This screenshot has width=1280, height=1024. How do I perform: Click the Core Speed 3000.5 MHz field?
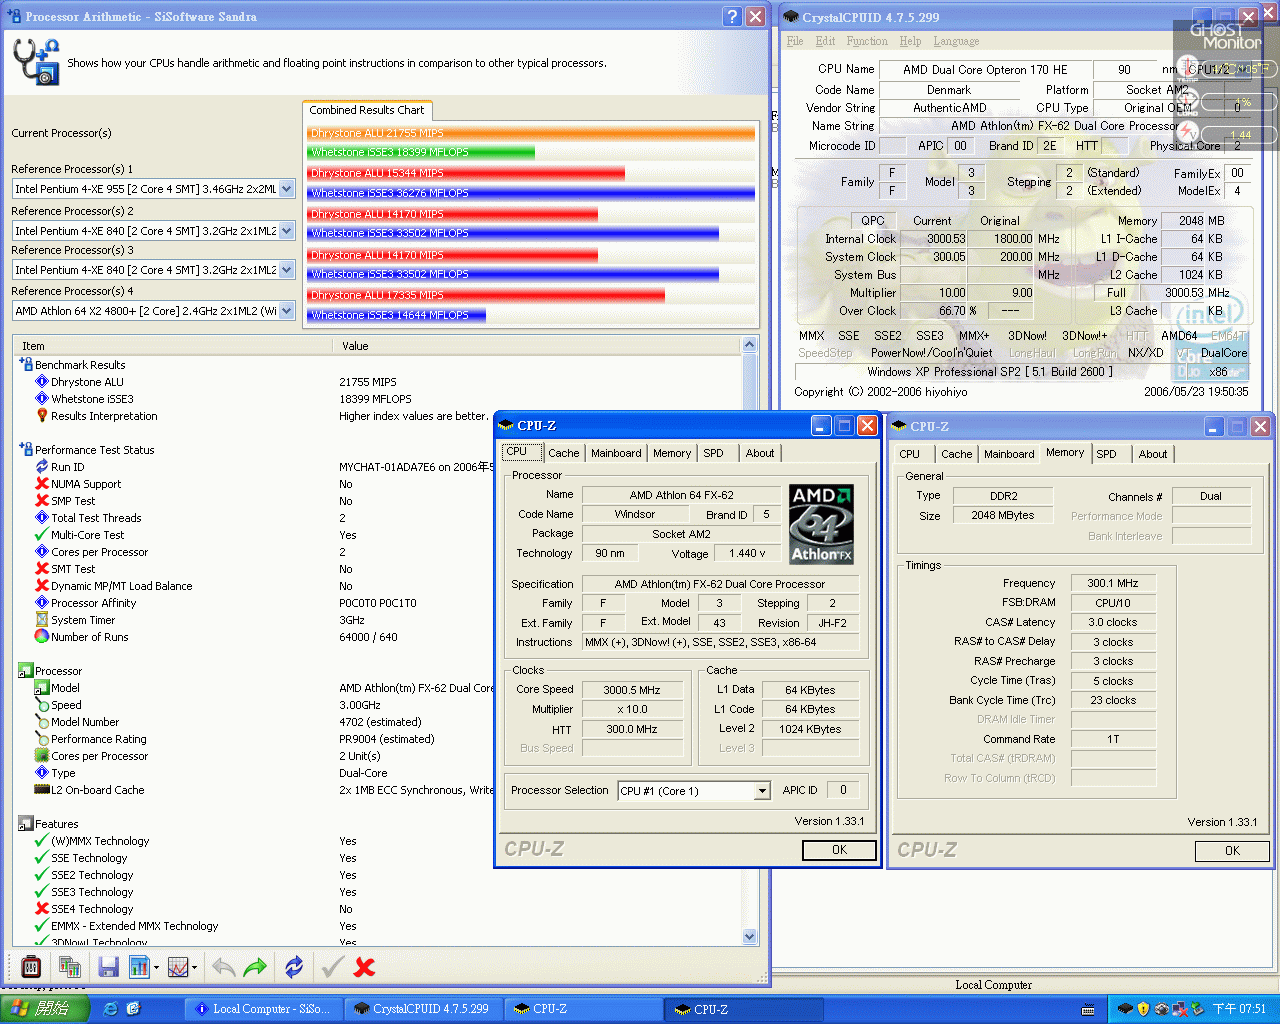pos(632,690)
